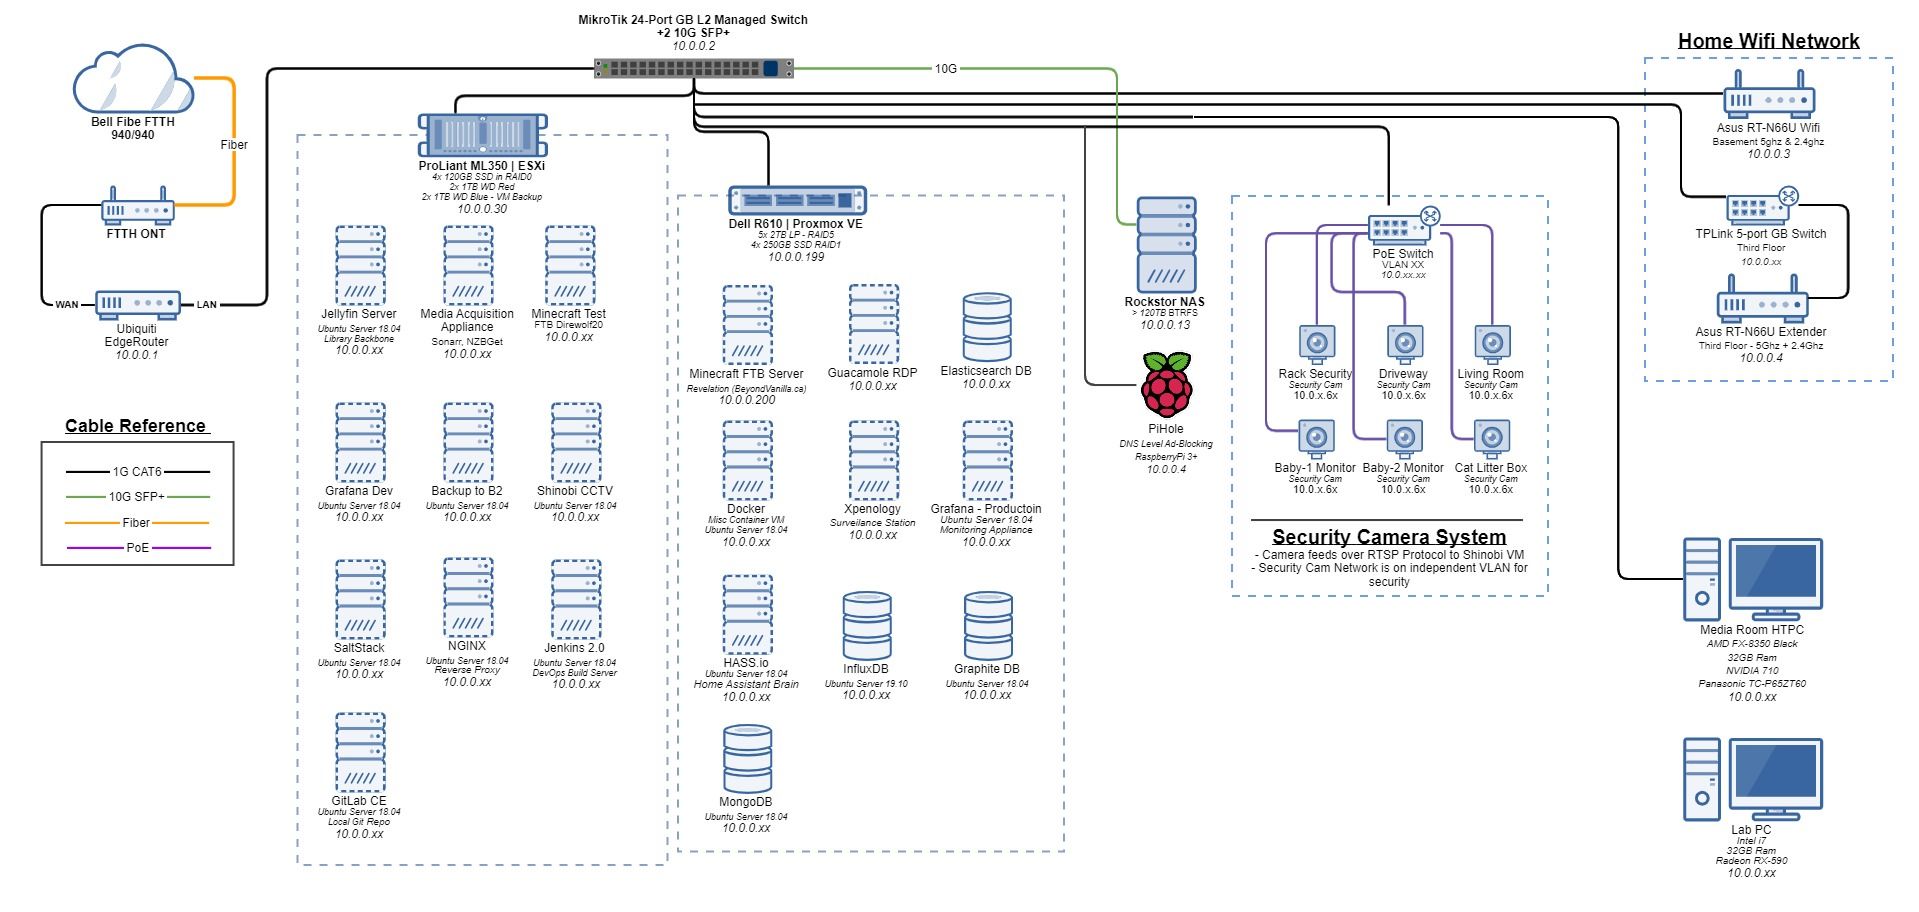The image size is (1919, 912).
Task: Click the 10.0.0.200 Minecraft FTB address
Action: [747, 400]
